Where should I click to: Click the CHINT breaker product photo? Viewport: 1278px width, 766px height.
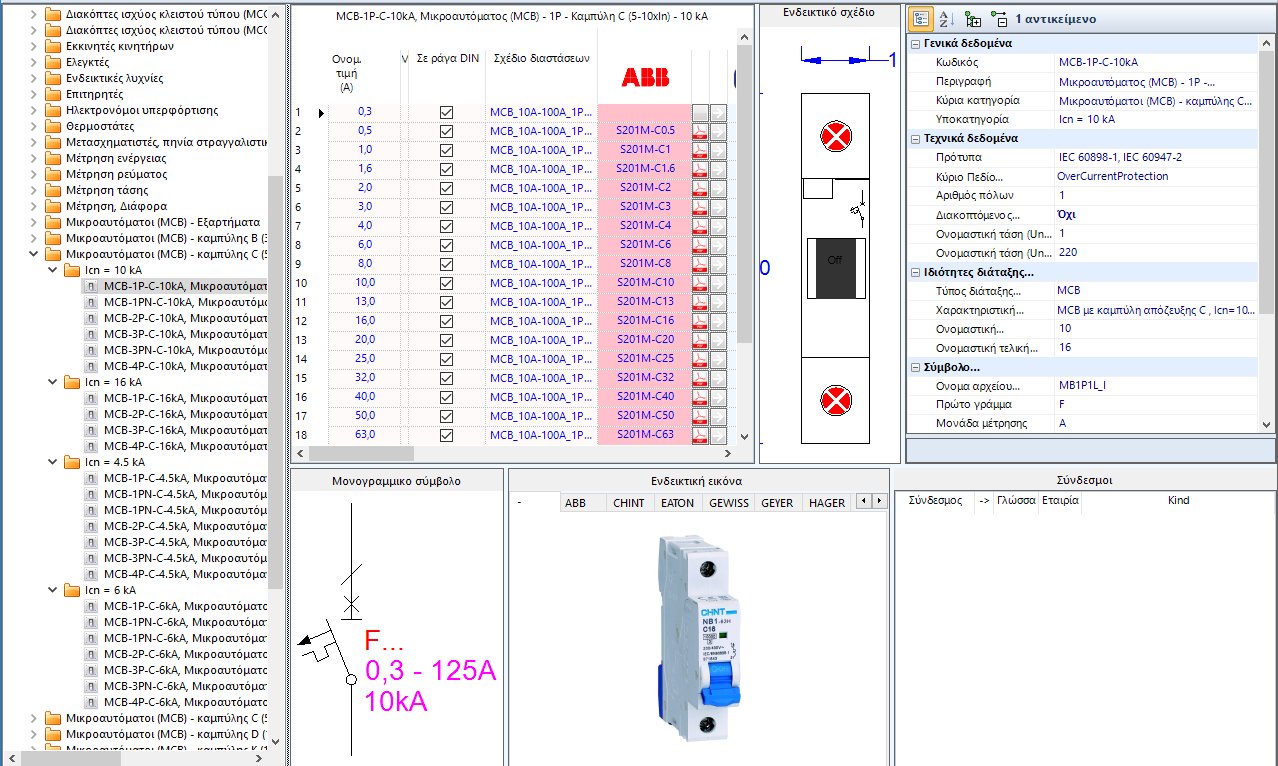tap(700, 640)
